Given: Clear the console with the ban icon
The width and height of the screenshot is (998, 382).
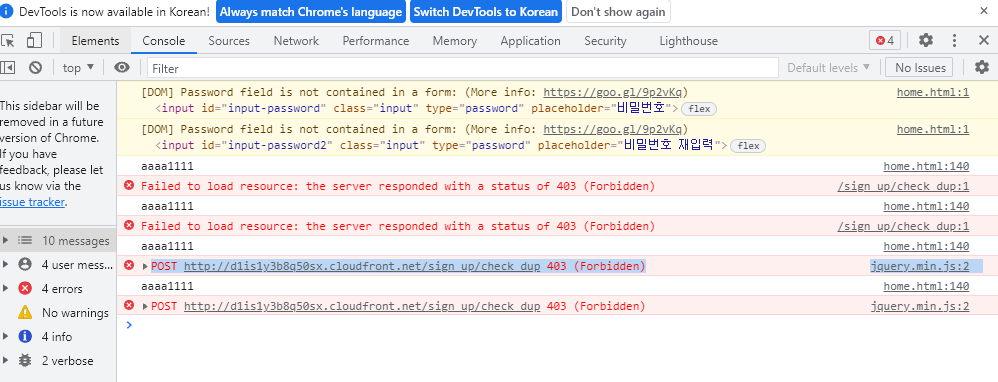Looking at the screenshot, I should (36, 67).
